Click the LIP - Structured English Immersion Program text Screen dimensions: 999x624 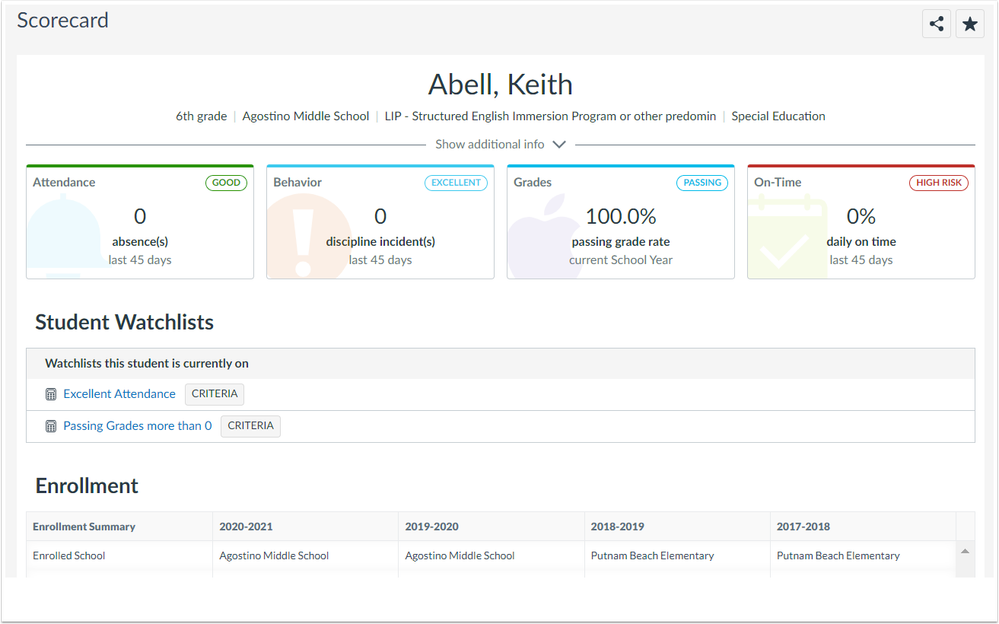(550, 116)
